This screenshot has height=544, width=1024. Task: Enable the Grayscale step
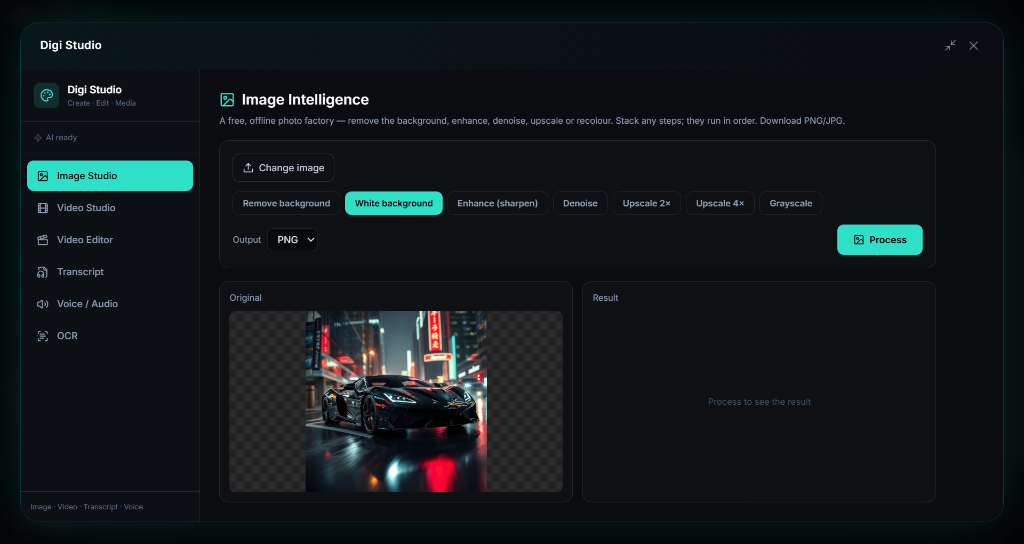[791, 203]
